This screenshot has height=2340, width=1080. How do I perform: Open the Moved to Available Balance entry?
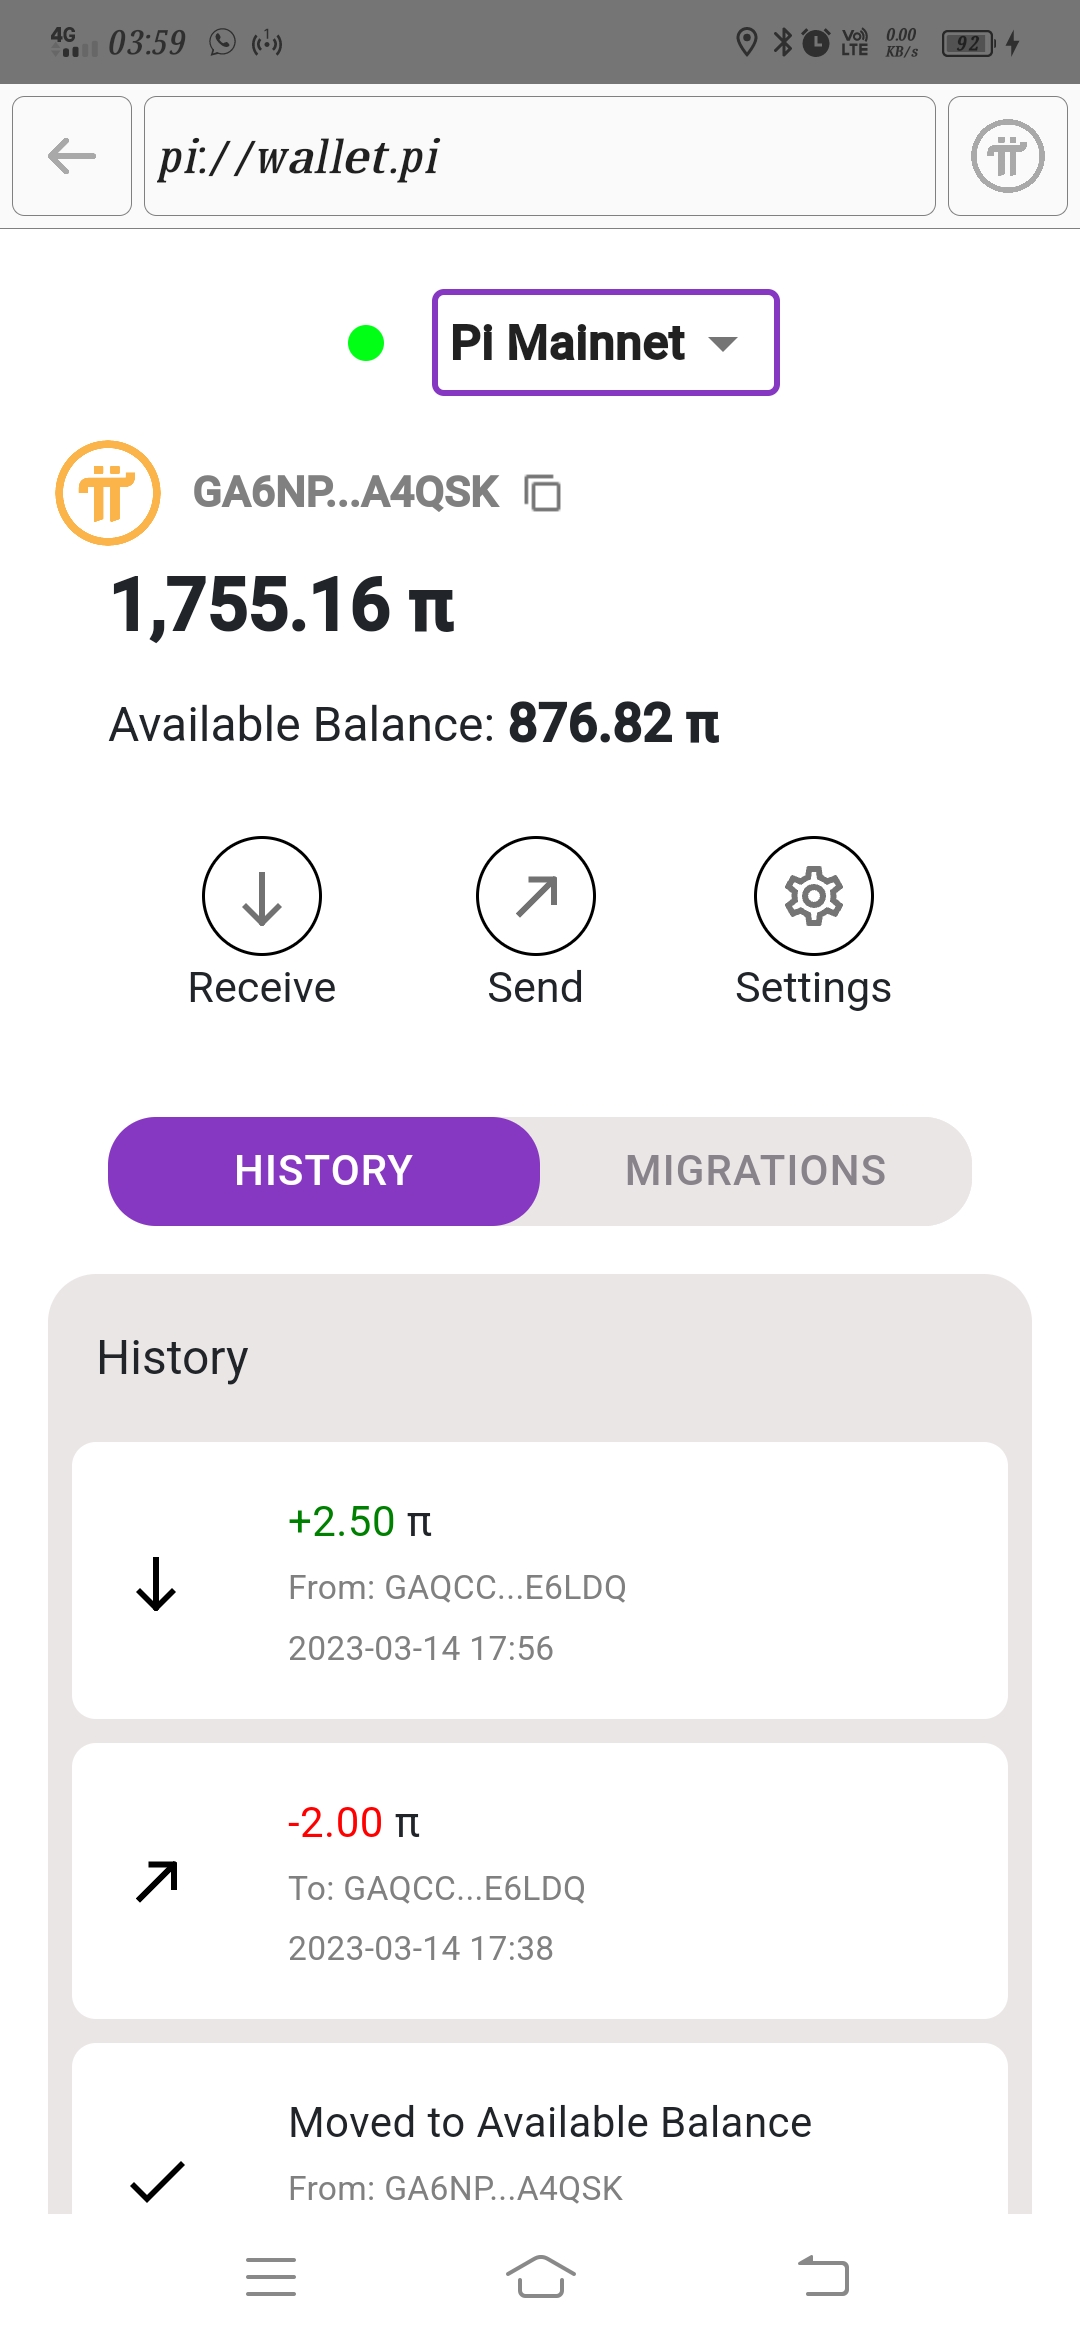pyautogui.click(x=540, y=2128)
